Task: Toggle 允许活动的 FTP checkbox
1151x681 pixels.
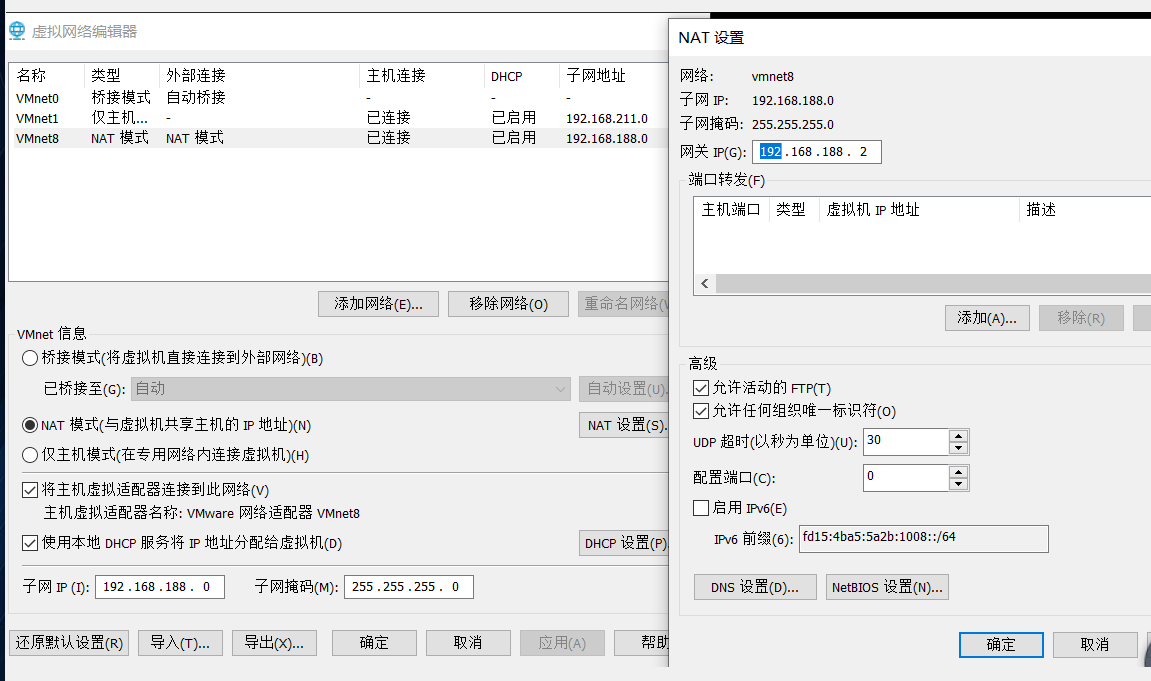Action: [701, 388]
